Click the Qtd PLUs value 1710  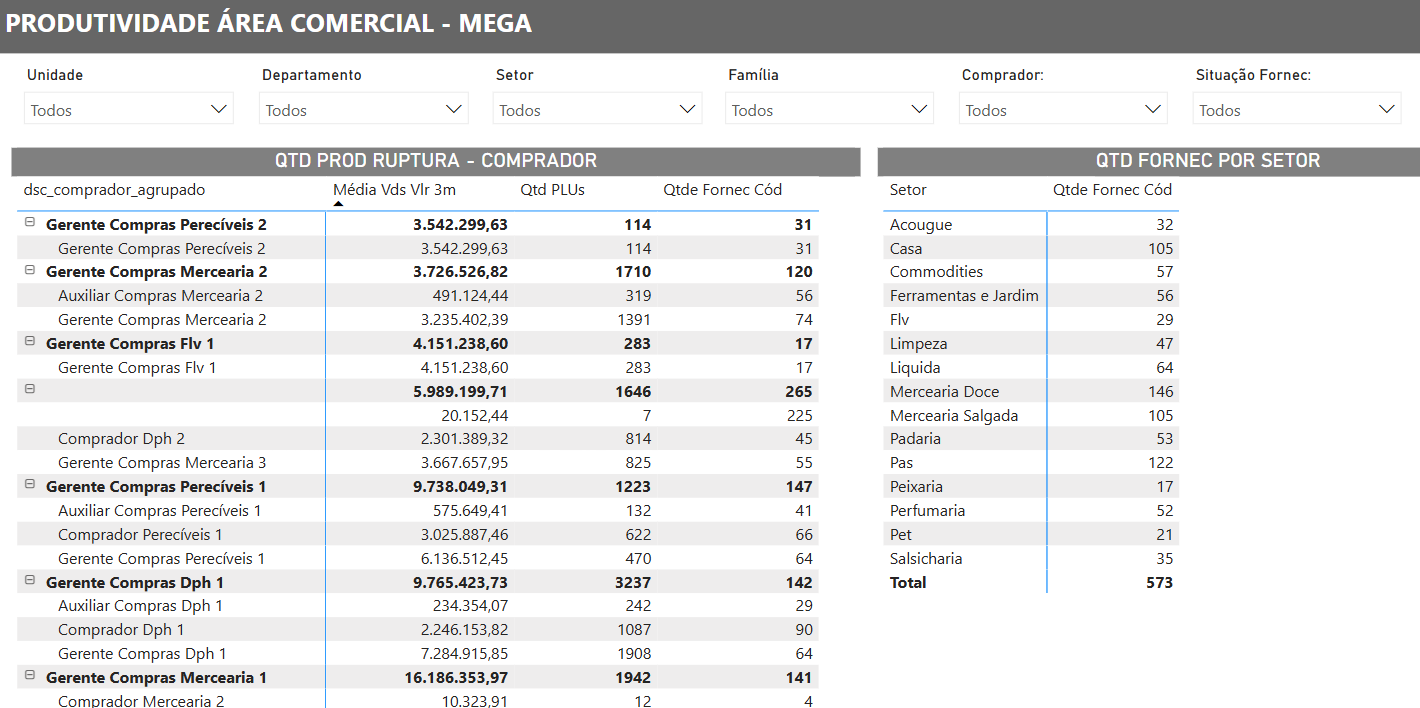pyautogui.click(x=634, y=271)
